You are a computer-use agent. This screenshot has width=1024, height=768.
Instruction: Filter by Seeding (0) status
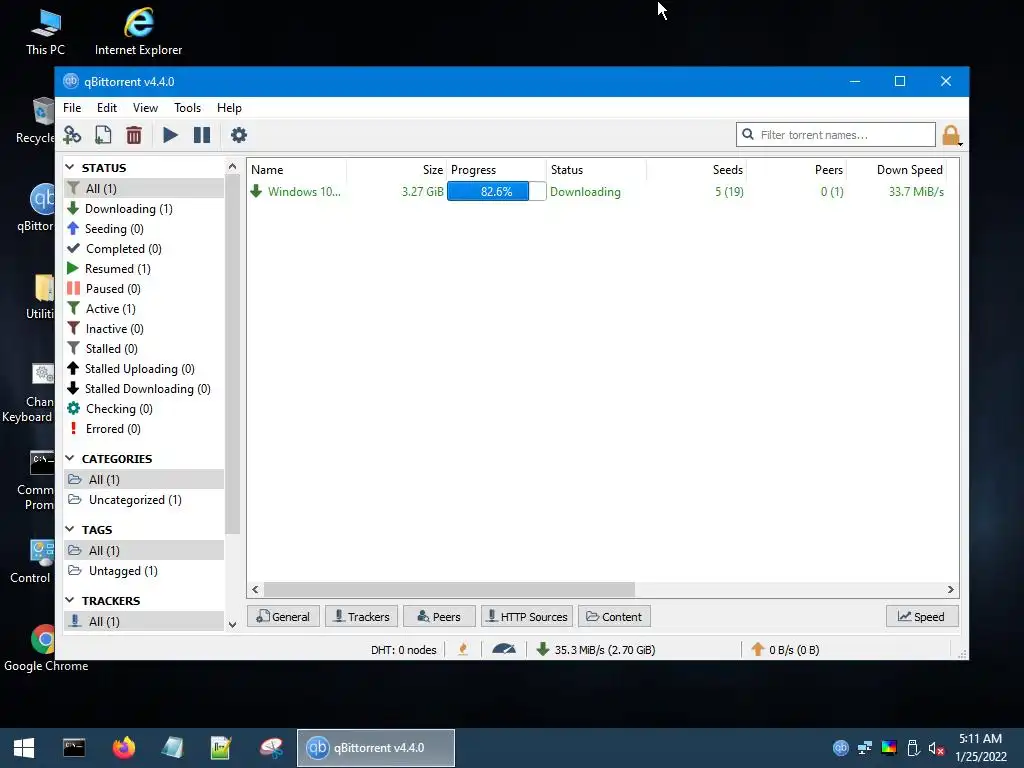click(x=144, y=229)
